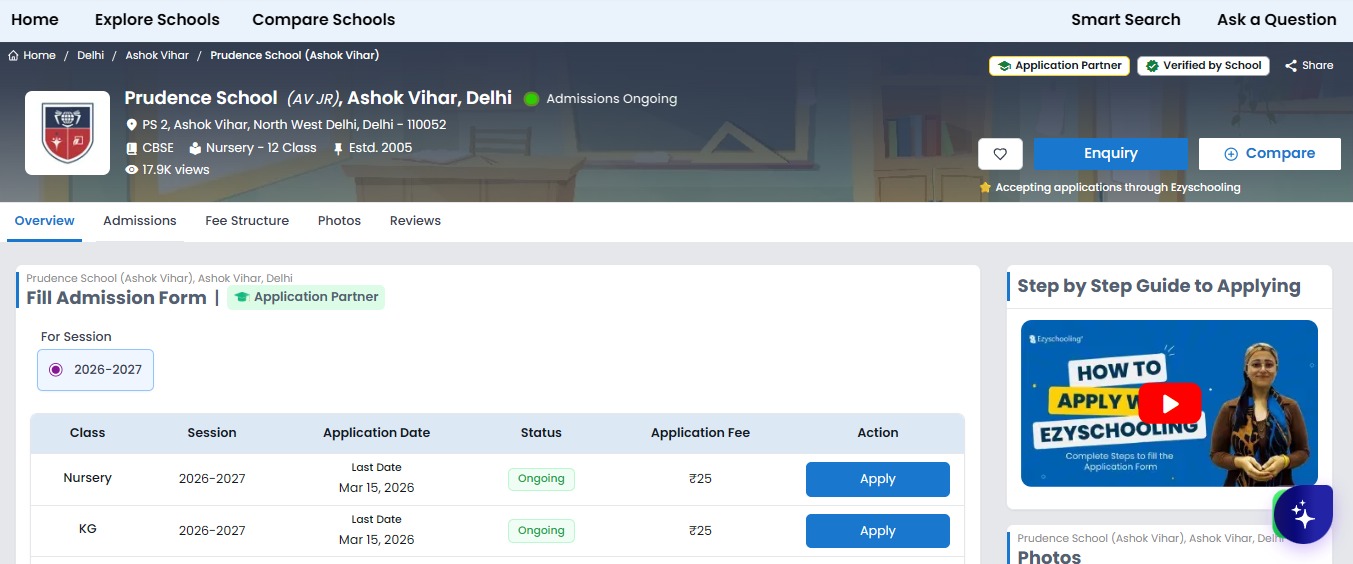Screen dimensions: 1353x564
Task: Click the Enquiry button
Action: tap(1111, 154)
